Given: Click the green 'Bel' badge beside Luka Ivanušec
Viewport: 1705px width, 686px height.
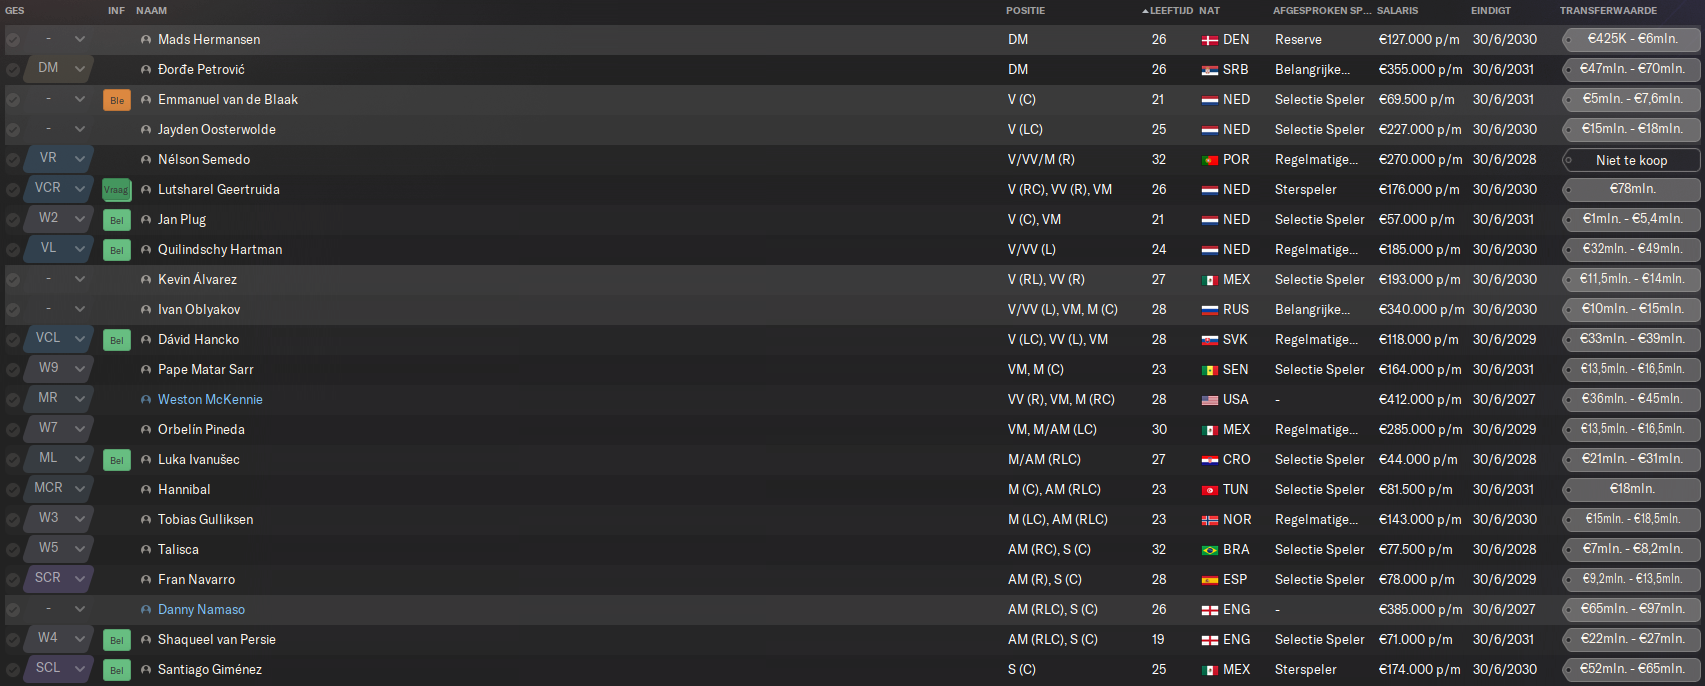Looking at the screenshot, I should 117,460.
